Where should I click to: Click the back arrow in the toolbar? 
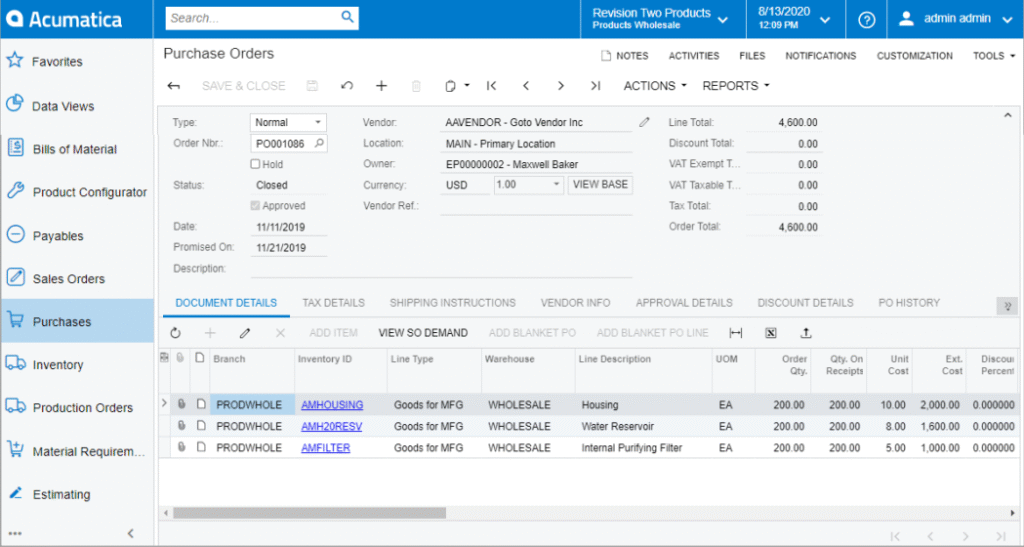[174, 86]
